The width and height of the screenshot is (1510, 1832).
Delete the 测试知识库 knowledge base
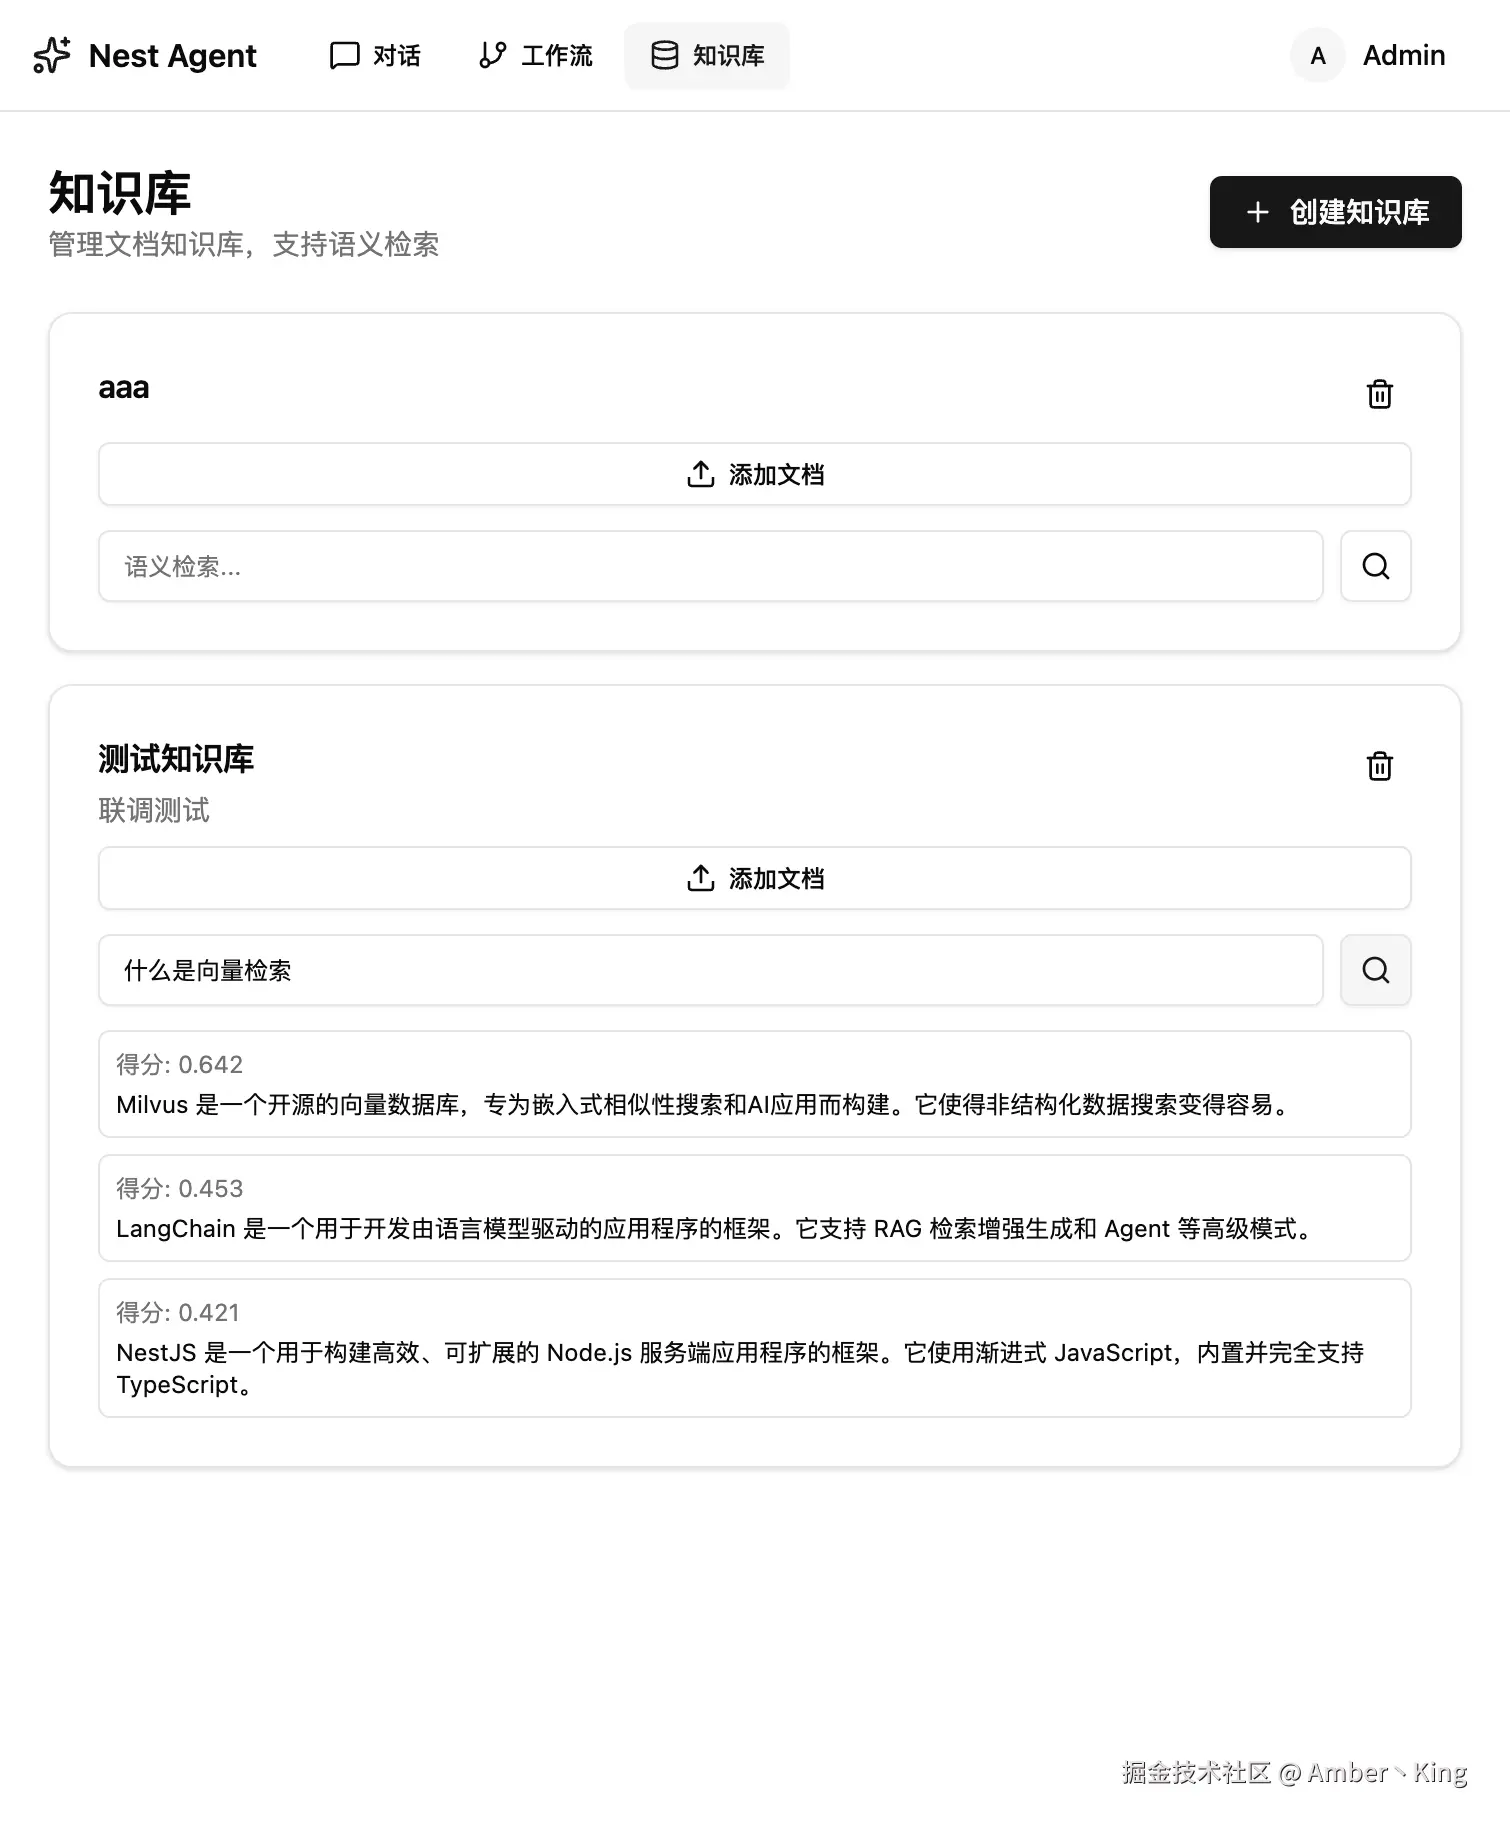[1380, 766]
